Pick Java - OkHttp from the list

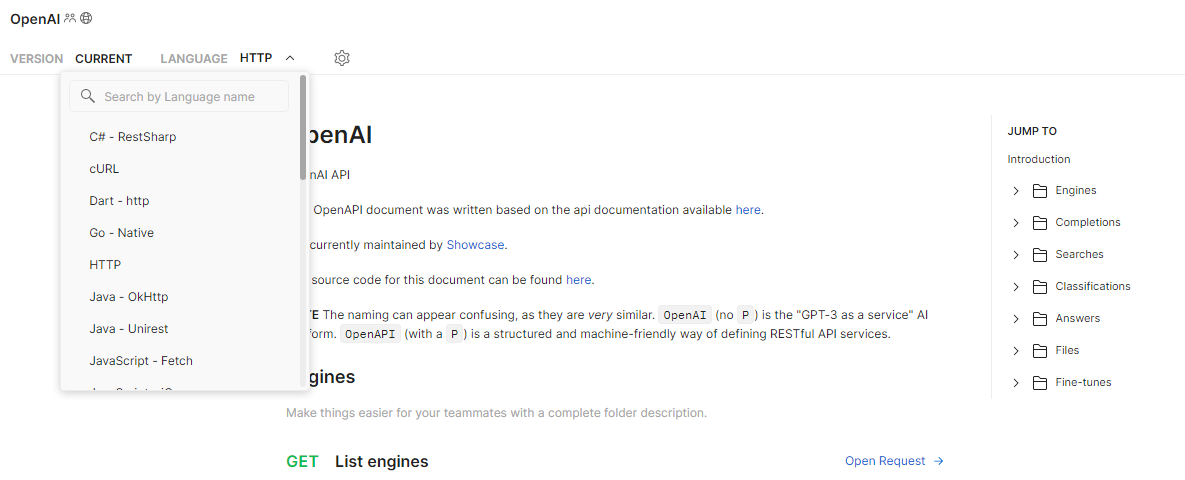[128, 297]
